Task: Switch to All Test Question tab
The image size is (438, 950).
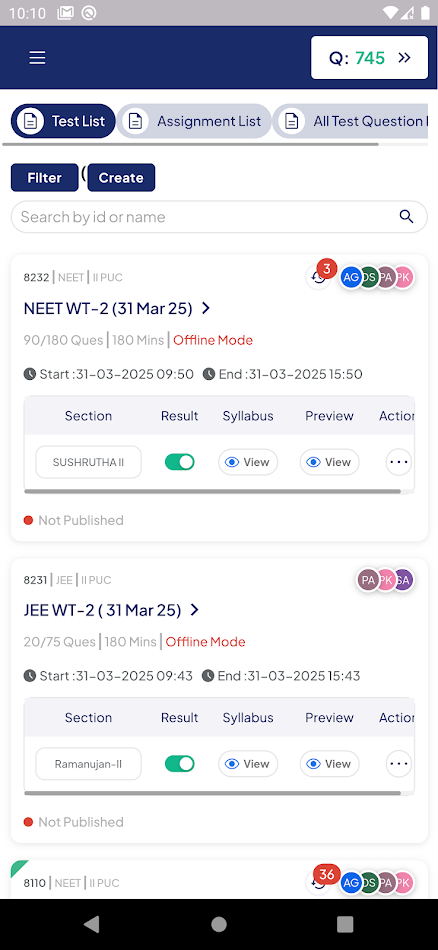Action: 353,121
